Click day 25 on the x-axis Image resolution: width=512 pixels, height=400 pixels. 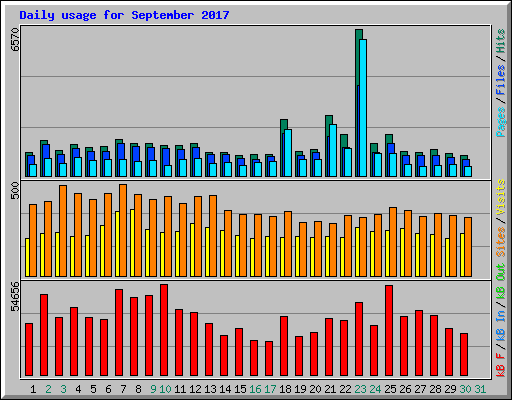(390, 389)
